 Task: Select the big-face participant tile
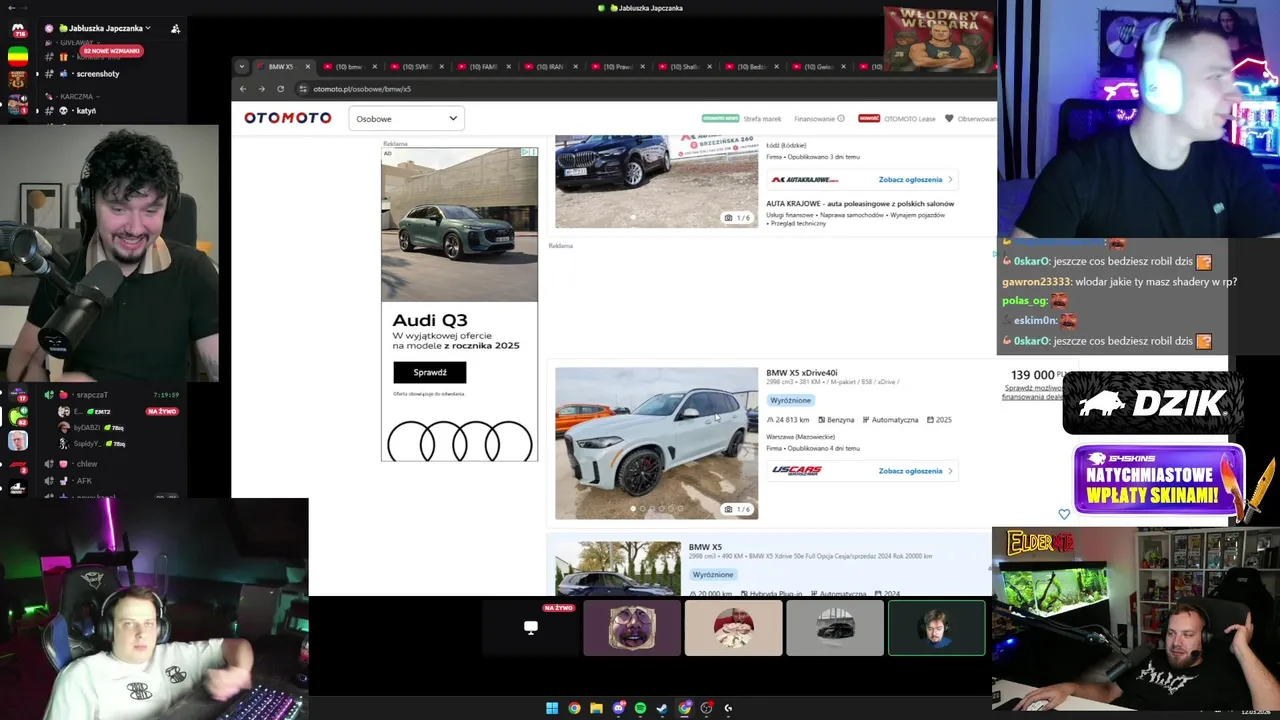tap(632, 627)
